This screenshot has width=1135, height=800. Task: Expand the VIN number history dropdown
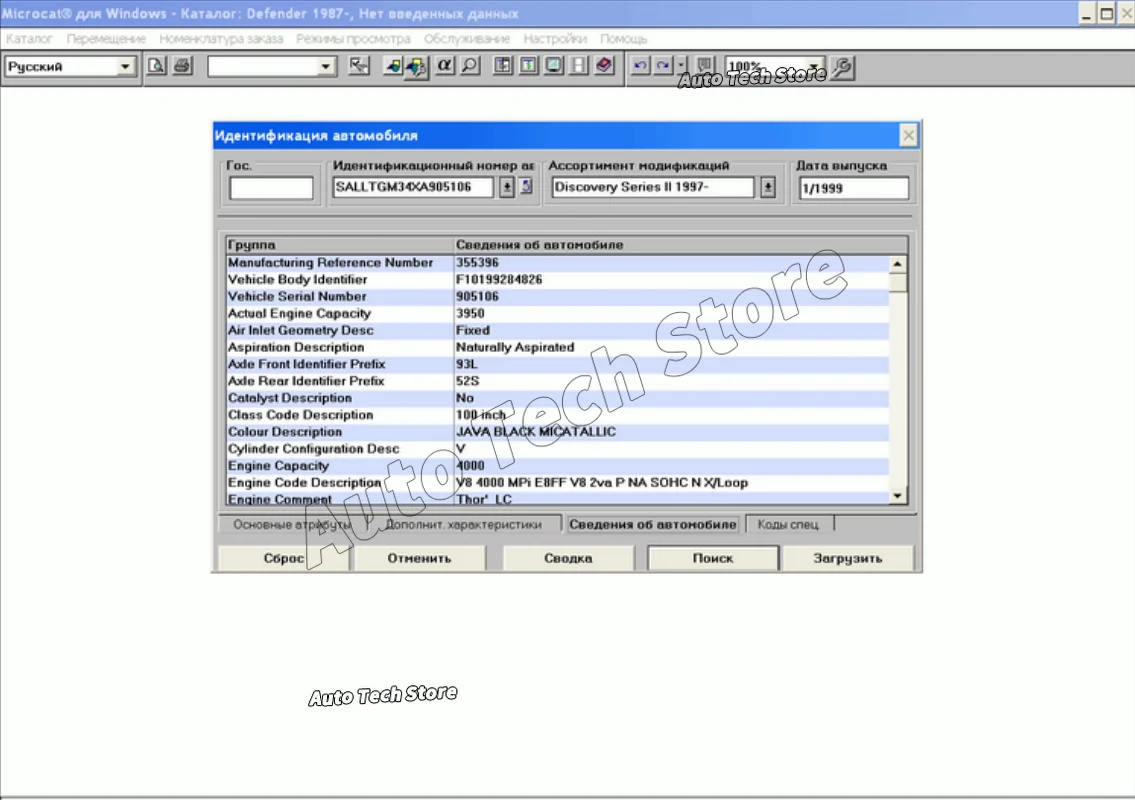coord(507,187)
